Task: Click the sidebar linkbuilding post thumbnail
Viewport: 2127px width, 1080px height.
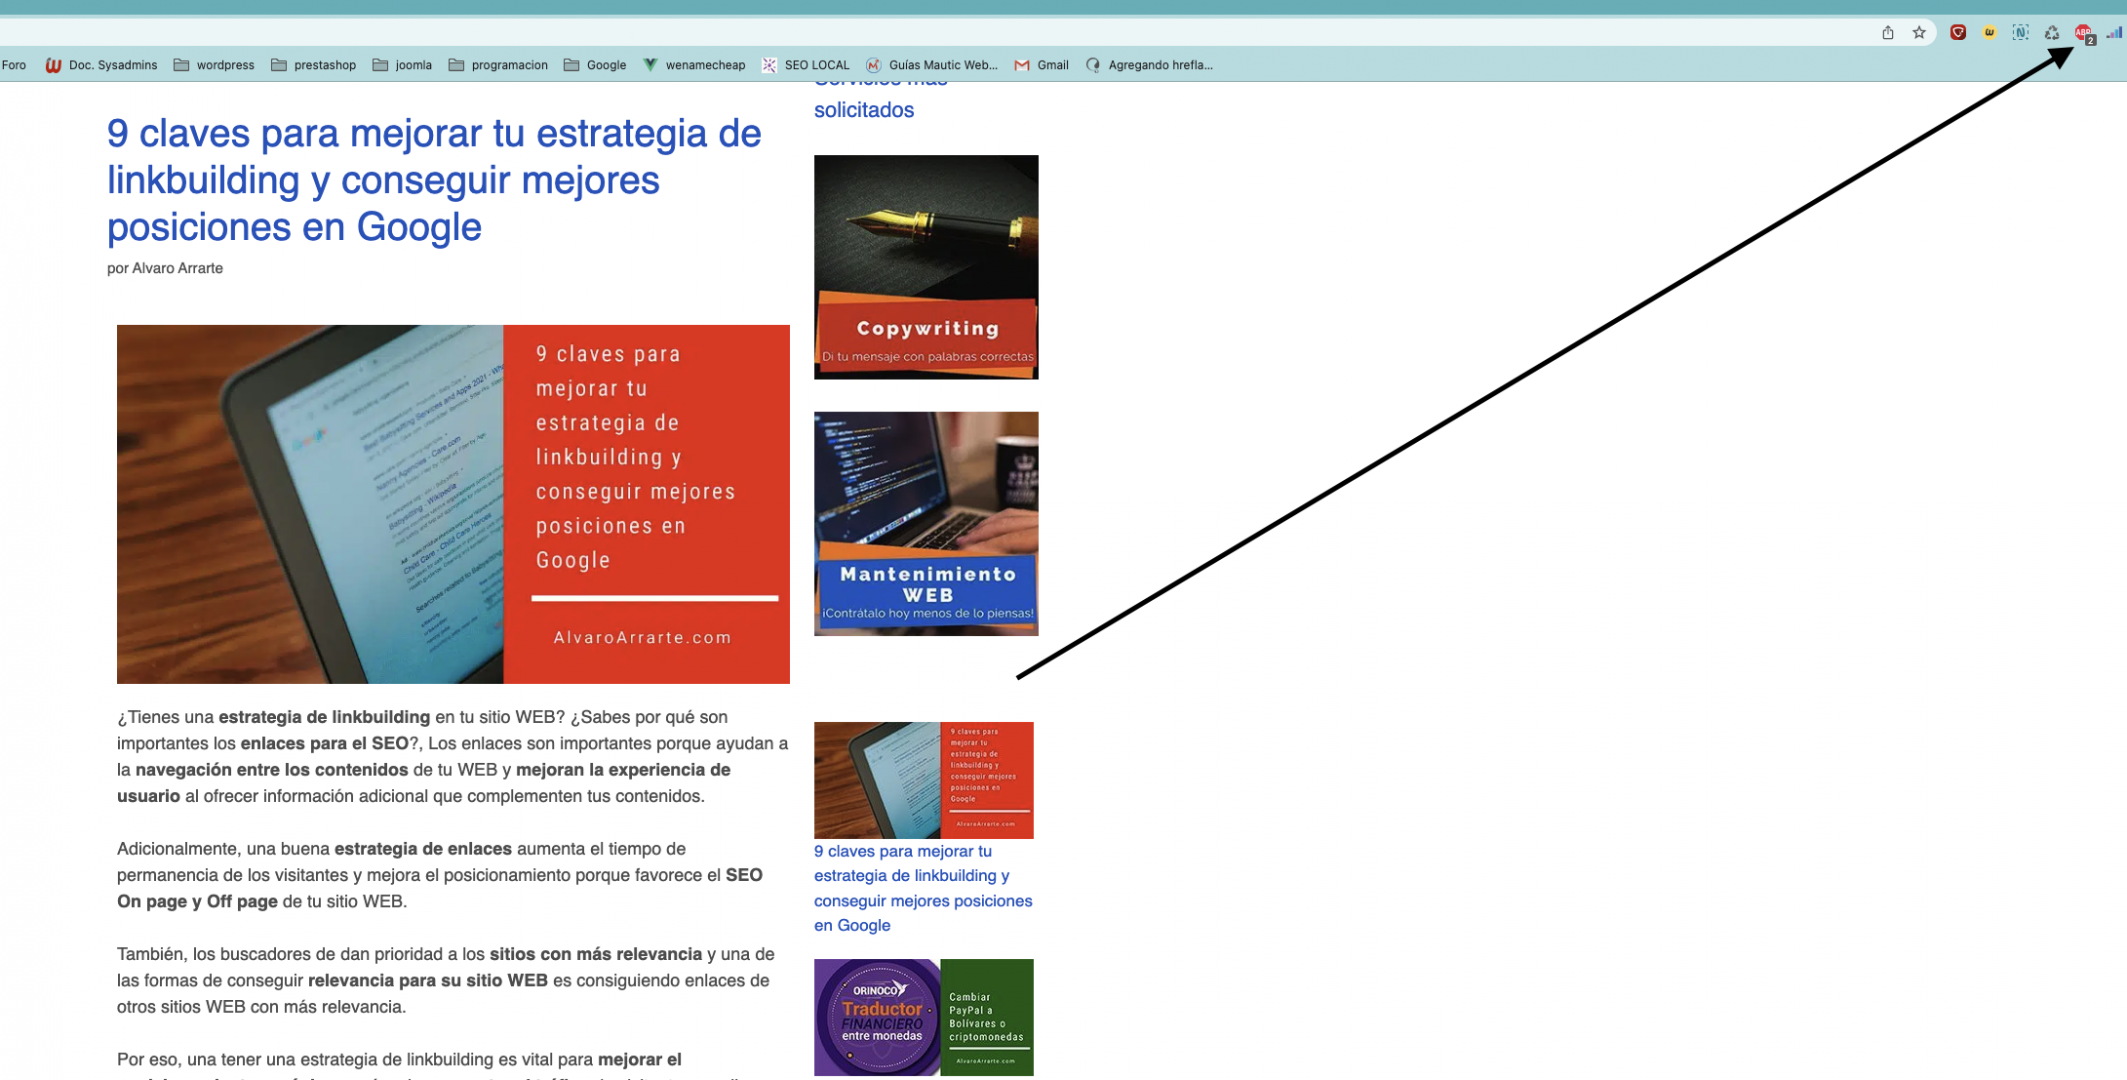Action: click(x=924, y=780)
